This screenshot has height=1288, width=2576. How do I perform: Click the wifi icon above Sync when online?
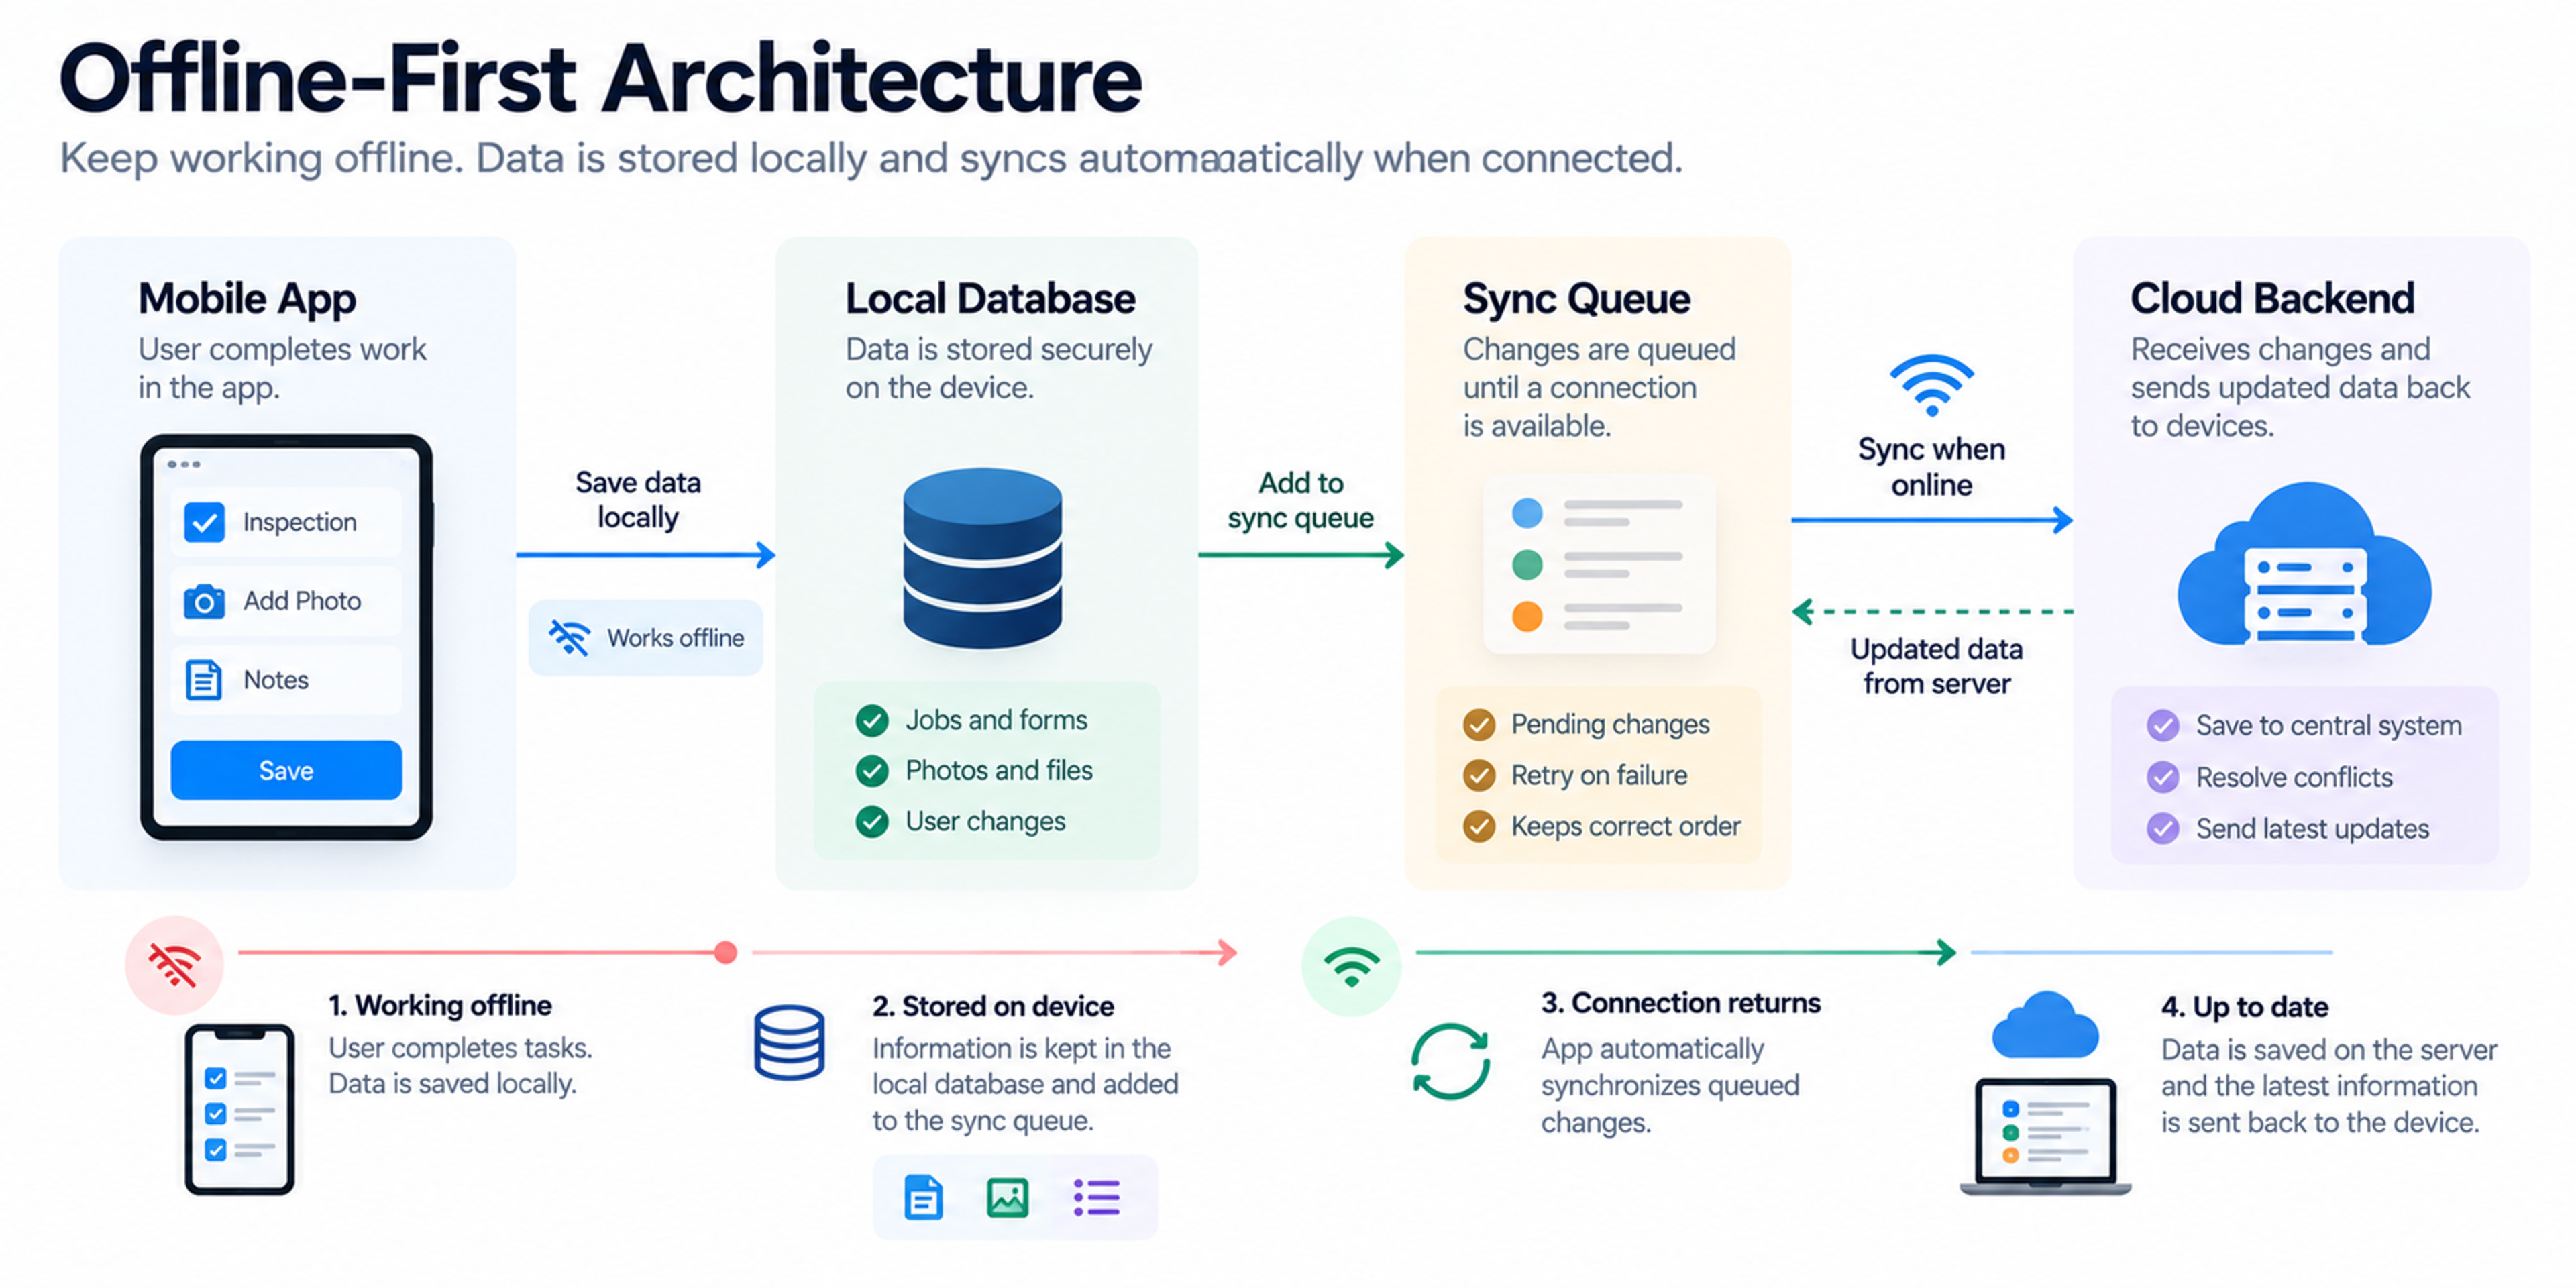(1931, 385)
